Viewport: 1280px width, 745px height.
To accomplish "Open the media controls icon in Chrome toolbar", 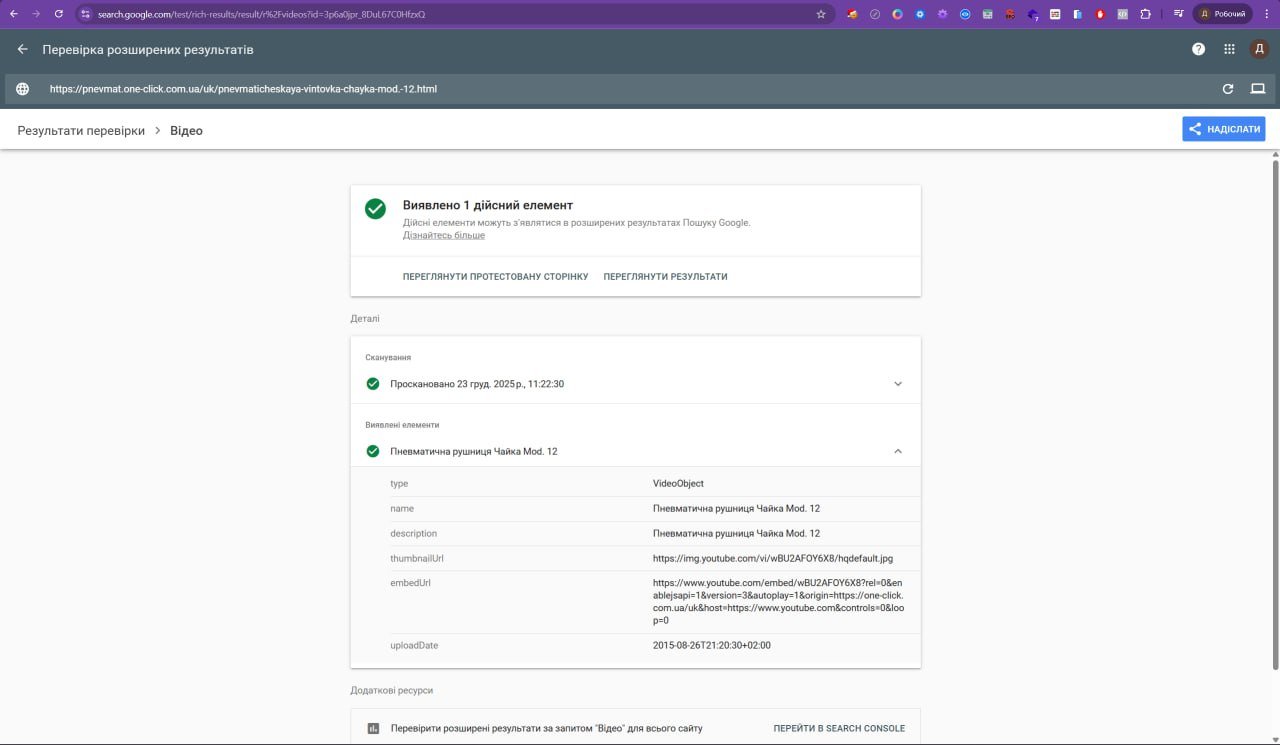I will coord(1179,14).
